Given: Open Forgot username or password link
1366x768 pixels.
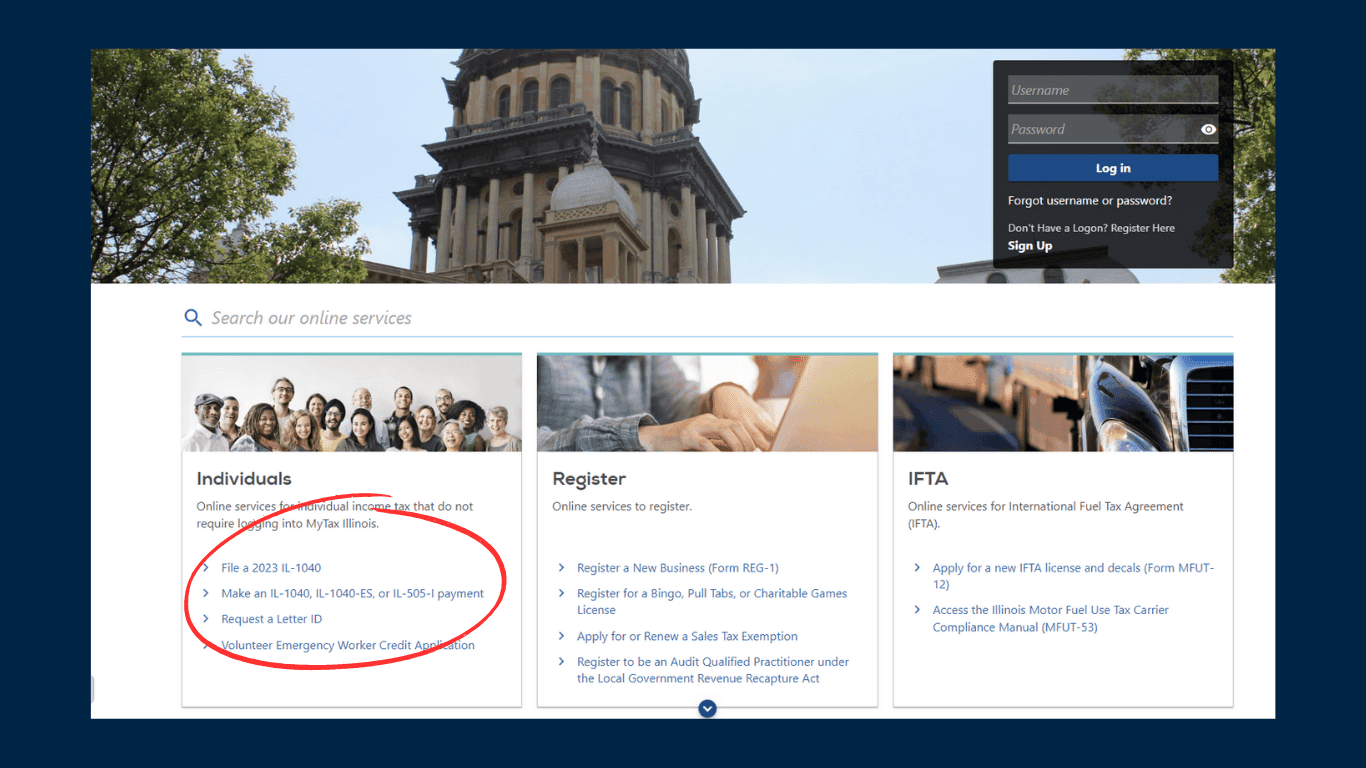Looking at the screenshot, I should click(x=1089, y=201).
